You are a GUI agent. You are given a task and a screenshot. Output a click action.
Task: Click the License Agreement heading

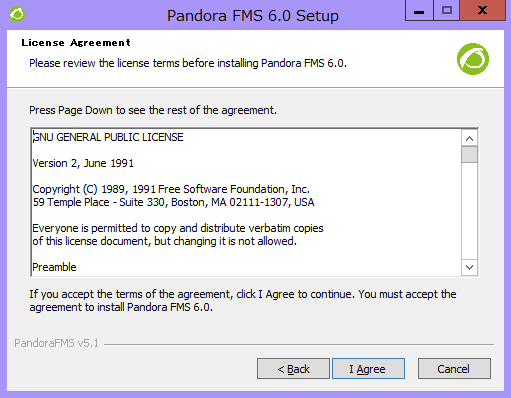(76, 43)
